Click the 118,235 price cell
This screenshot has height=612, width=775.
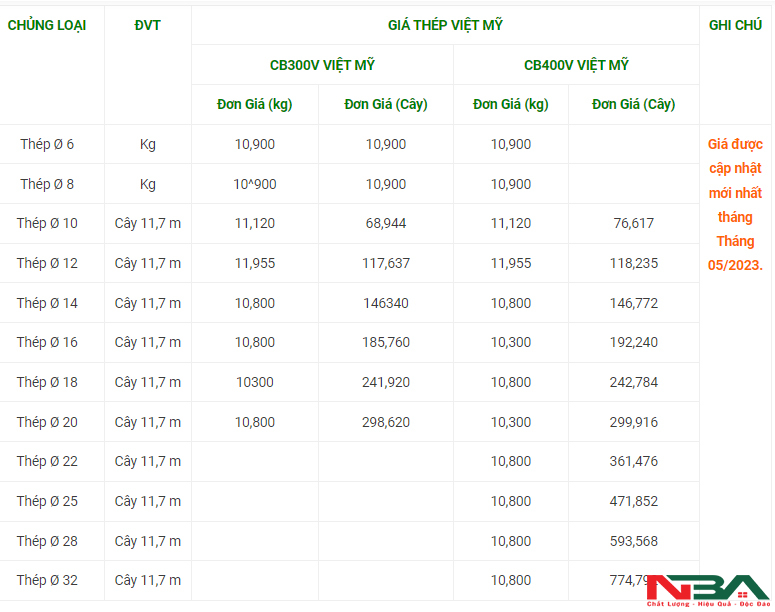pyautogui.click(x=634, y=263)
